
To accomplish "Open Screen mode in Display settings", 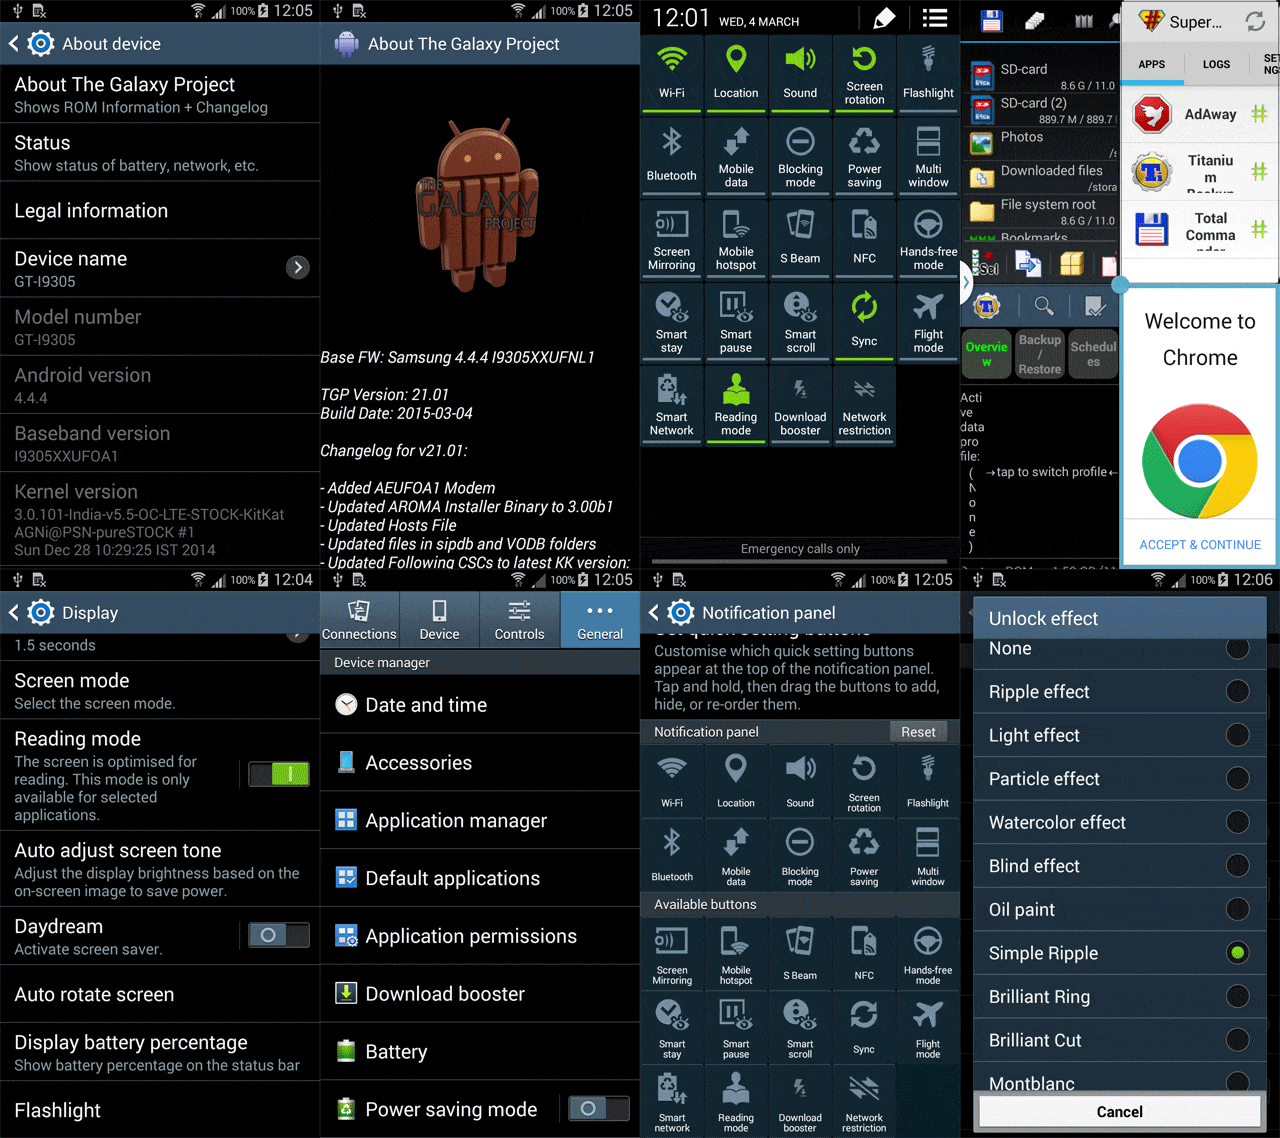I will 160,690.
